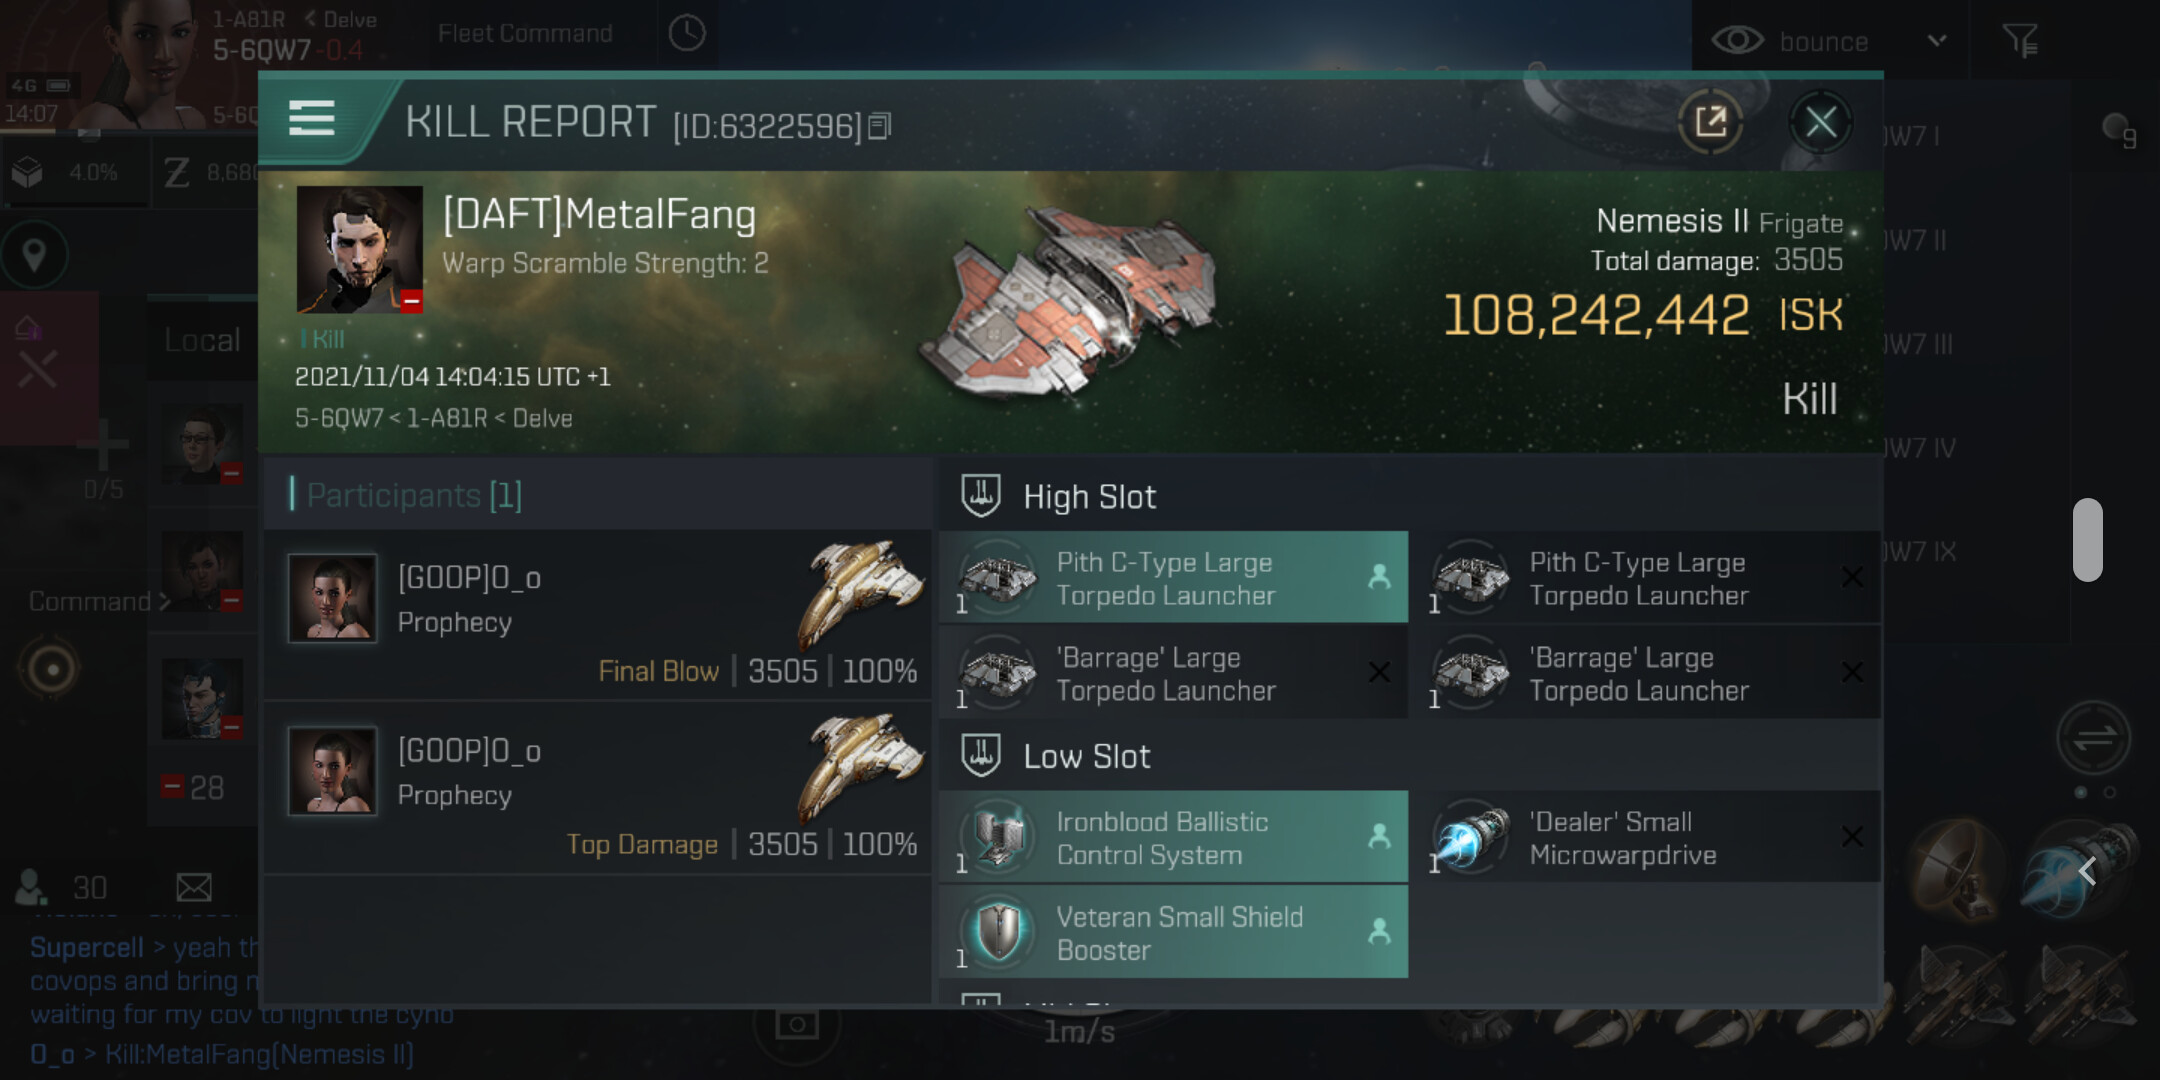This screenshot has height=1080, width=2160.
Task: Toggle the overview eye visibility icon
Action: [1737, 41]
